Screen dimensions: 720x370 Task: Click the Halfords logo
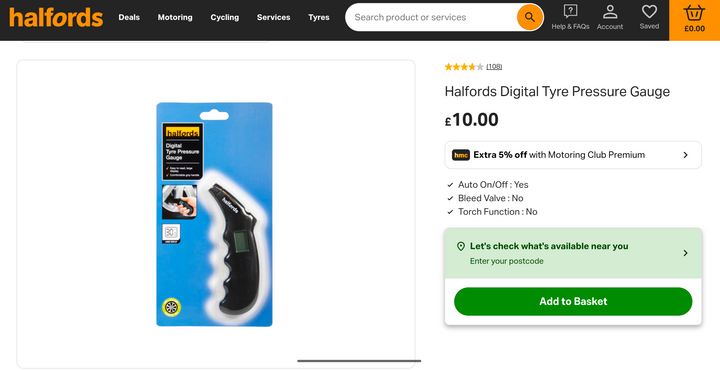[56, 17]
